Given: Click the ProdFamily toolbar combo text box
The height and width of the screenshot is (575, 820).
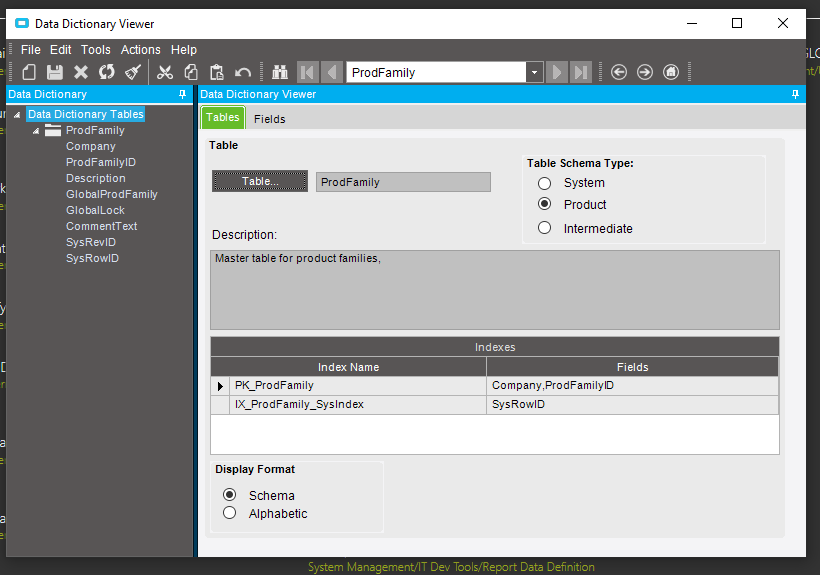Looking at the screenshot, I should pyautogui.click(x=436, y=72).
